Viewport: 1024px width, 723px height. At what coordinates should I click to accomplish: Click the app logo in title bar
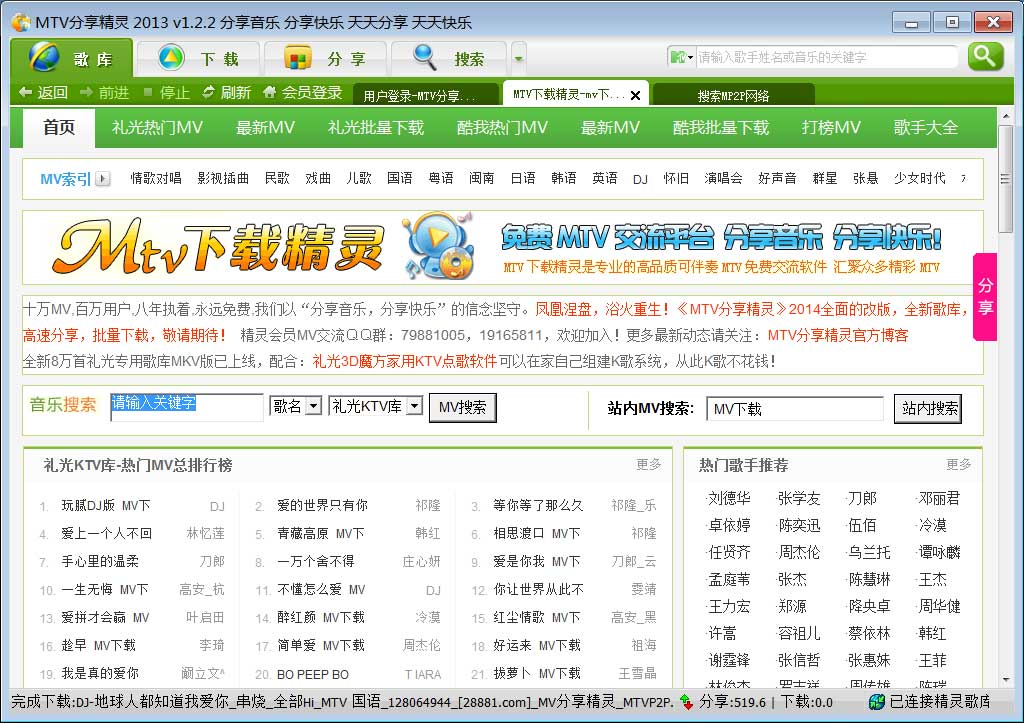(x=20, y=22)
